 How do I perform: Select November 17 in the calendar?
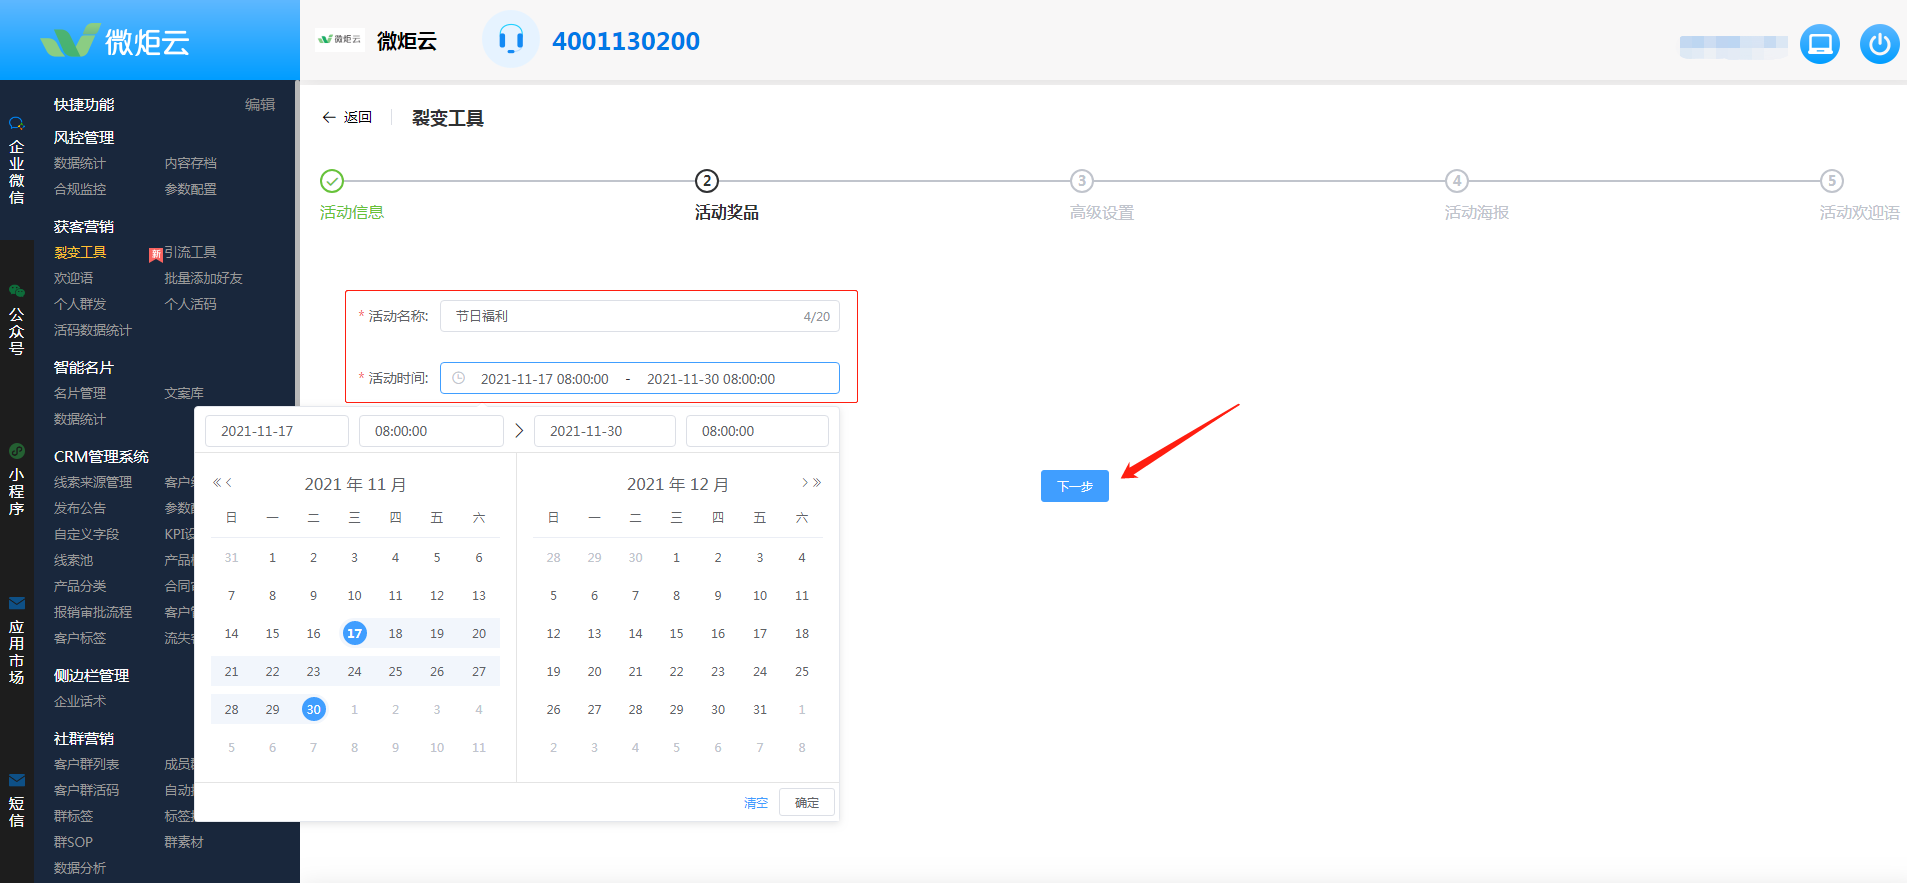(354, 633)
